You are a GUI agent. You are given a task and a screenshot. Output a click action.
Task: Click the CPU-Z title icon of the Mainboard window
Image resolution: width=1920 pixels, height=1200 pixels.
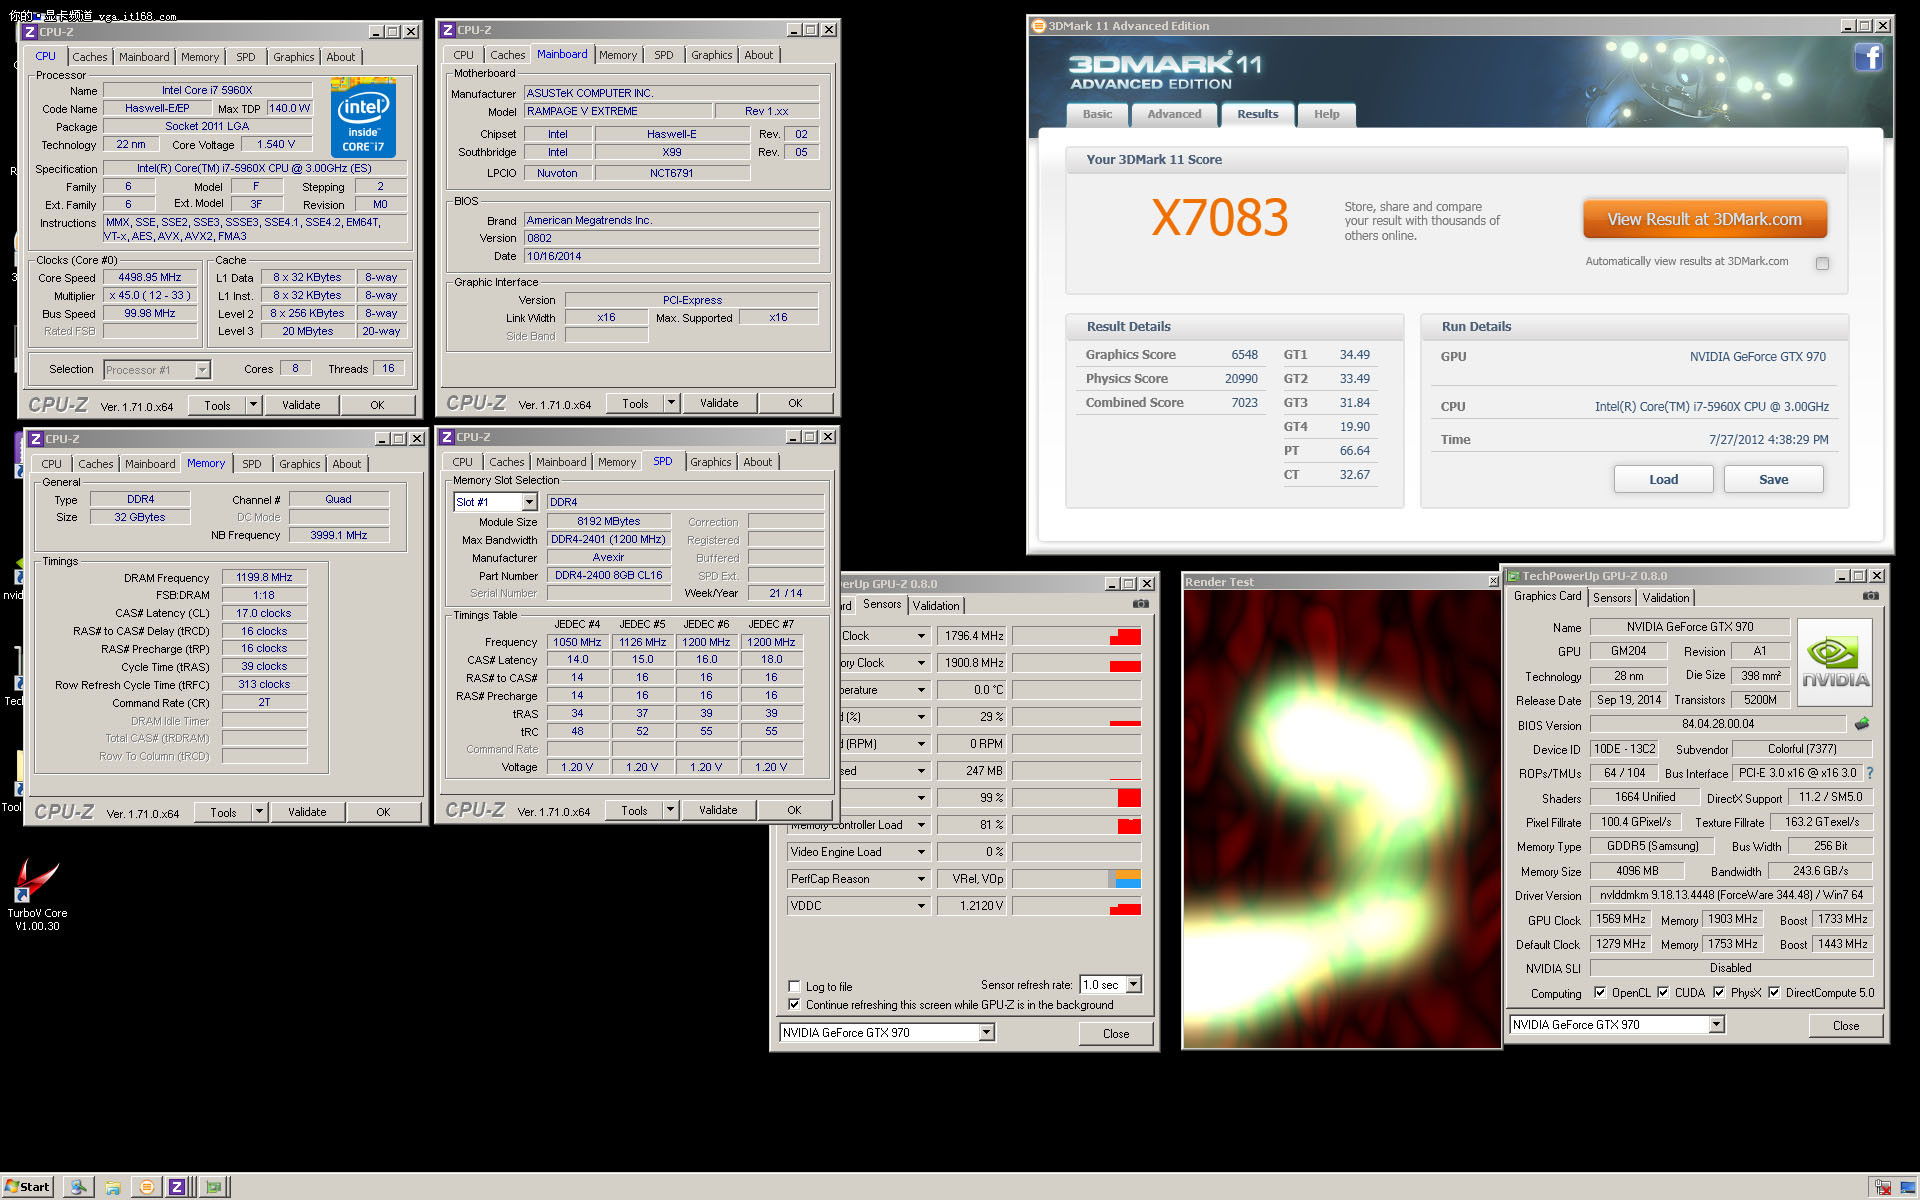pos(448,30)
